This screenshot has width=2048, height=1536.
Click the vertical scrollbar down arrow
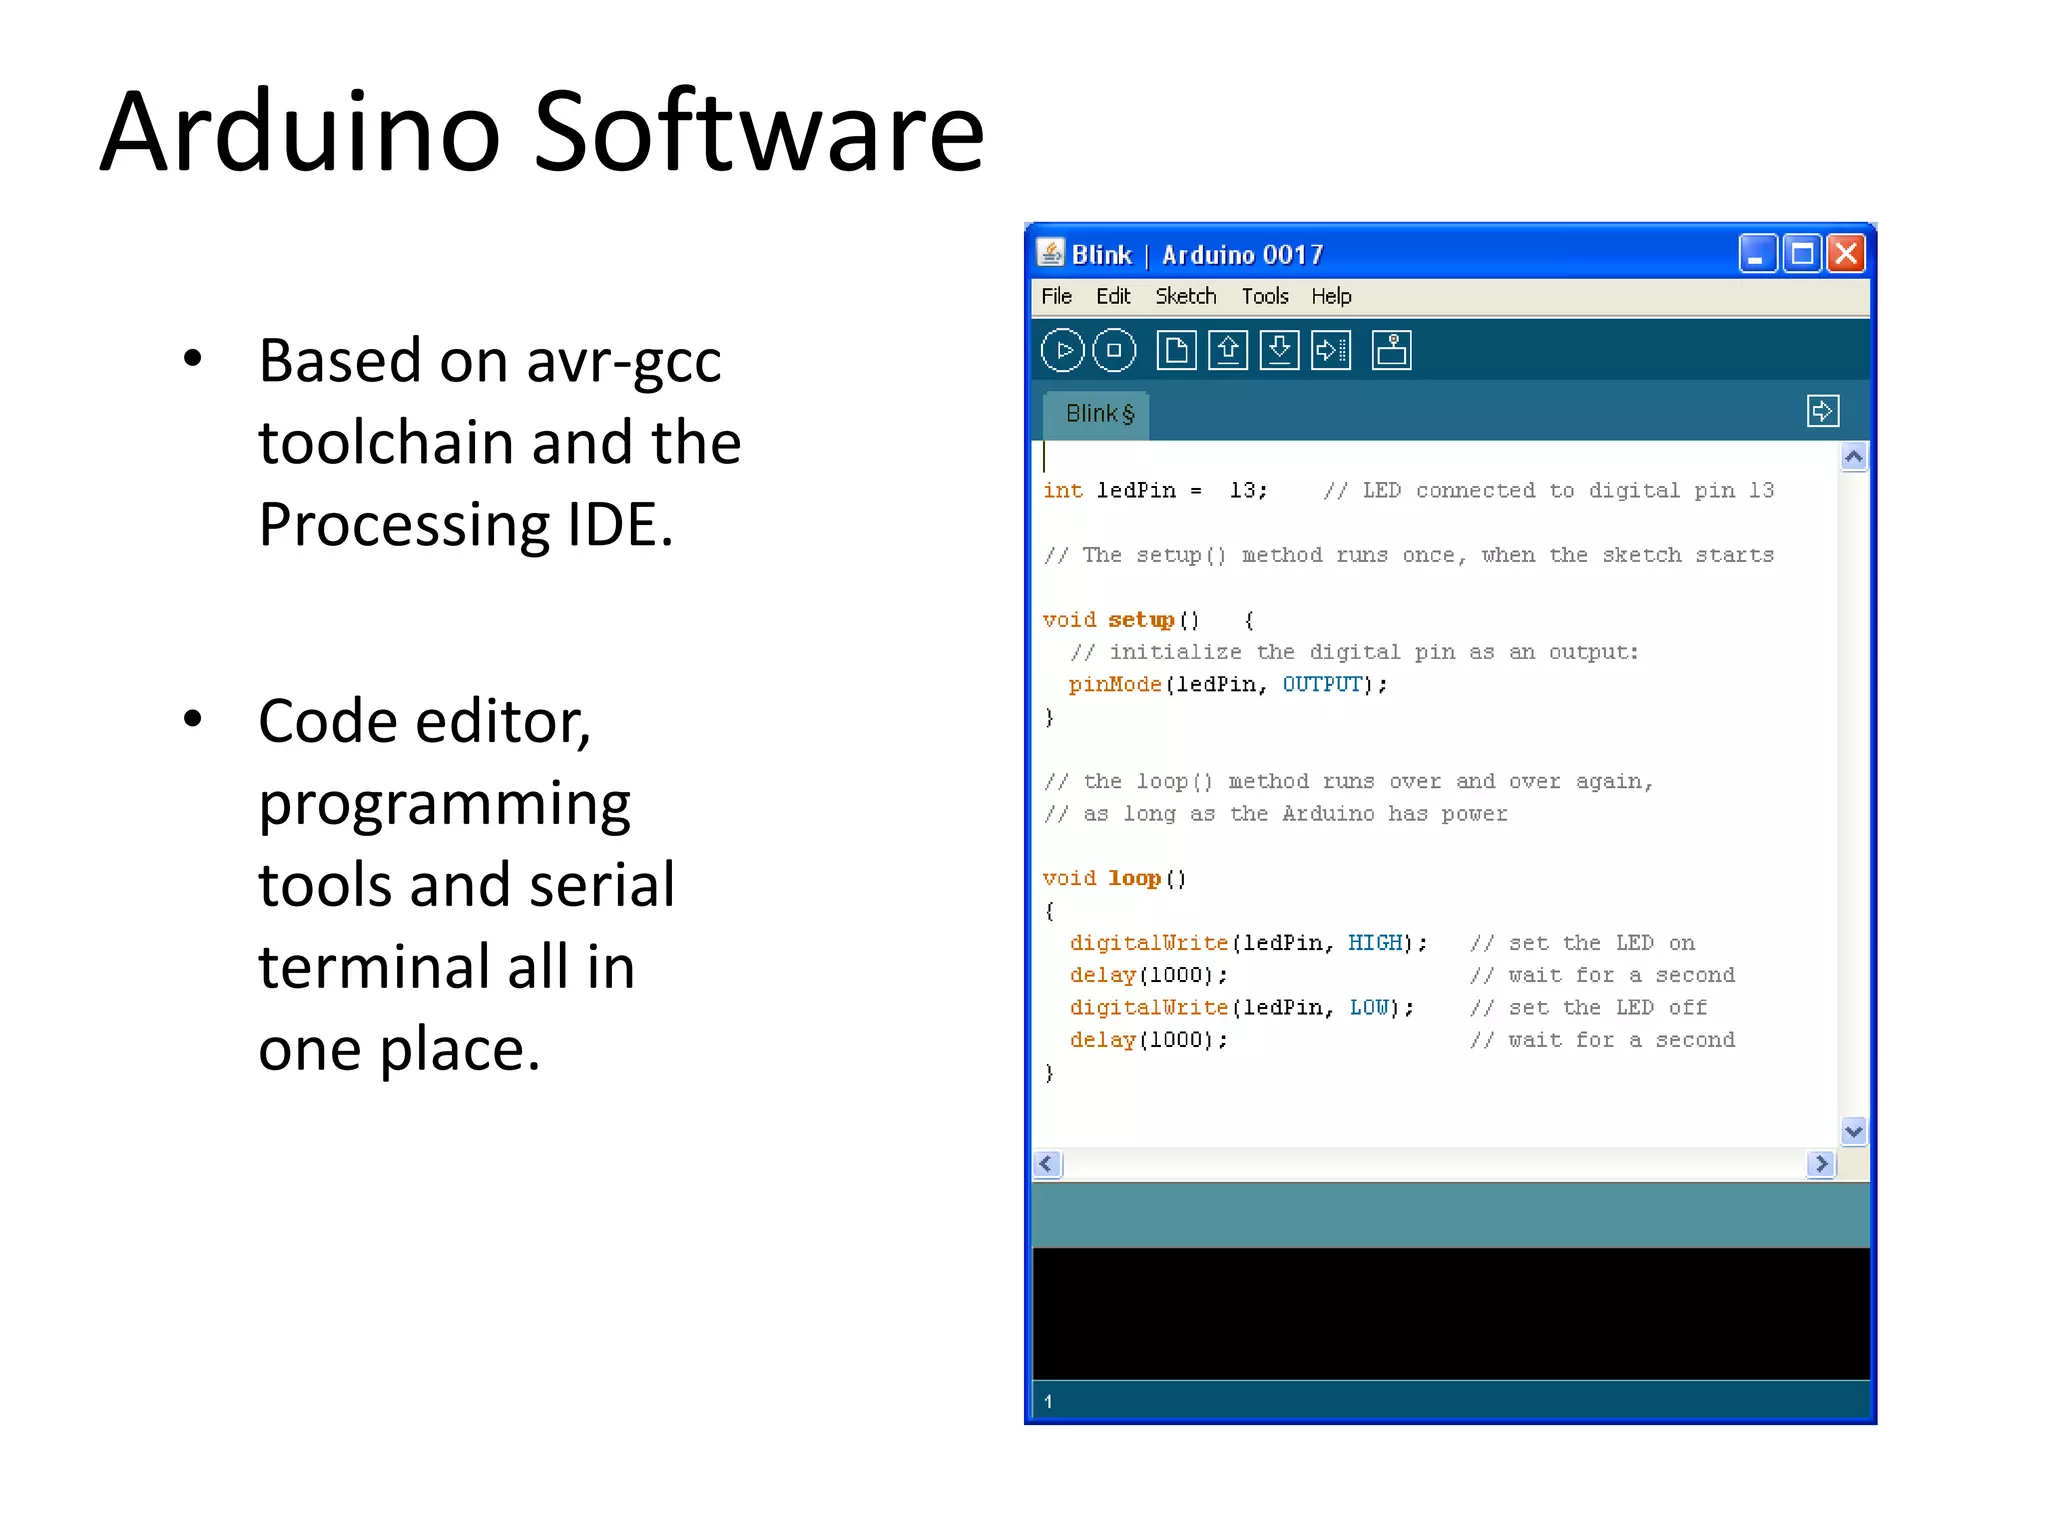pos(1853,1131)
